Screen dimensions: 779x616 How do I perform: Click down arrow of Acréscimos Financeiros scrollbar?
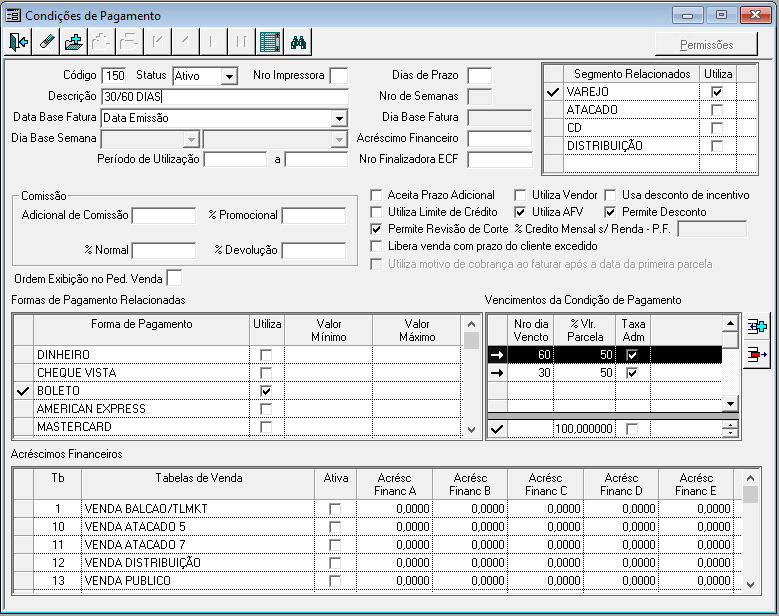[x=750, y=585]
